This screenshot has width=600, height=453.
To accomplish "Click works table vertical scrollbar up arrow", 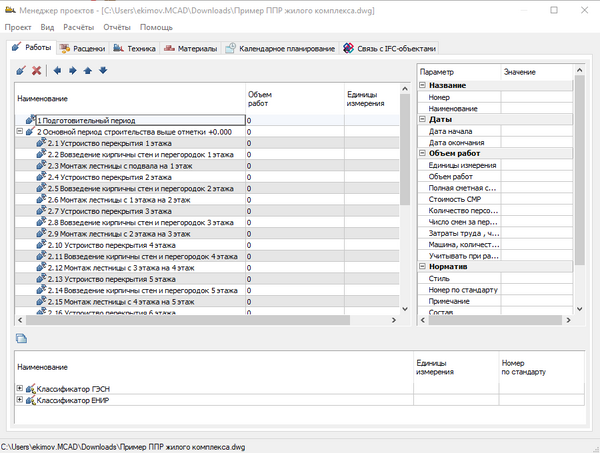I will (x=405, y=89).
